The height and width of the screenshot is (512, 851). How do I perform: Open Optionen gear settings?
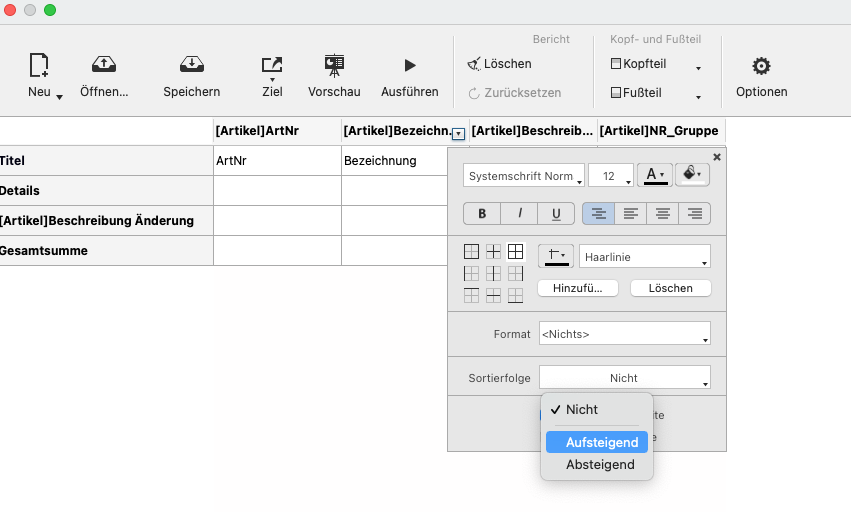tap(761, 67)
